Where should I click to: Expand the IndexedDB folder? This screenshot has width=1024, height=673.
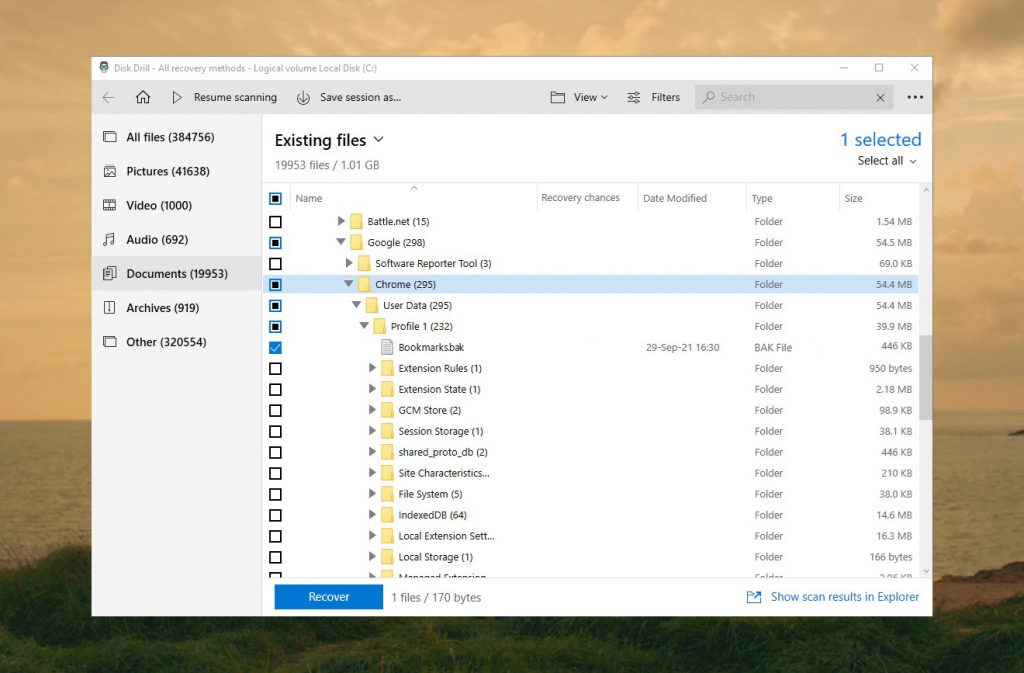[372, 515]
